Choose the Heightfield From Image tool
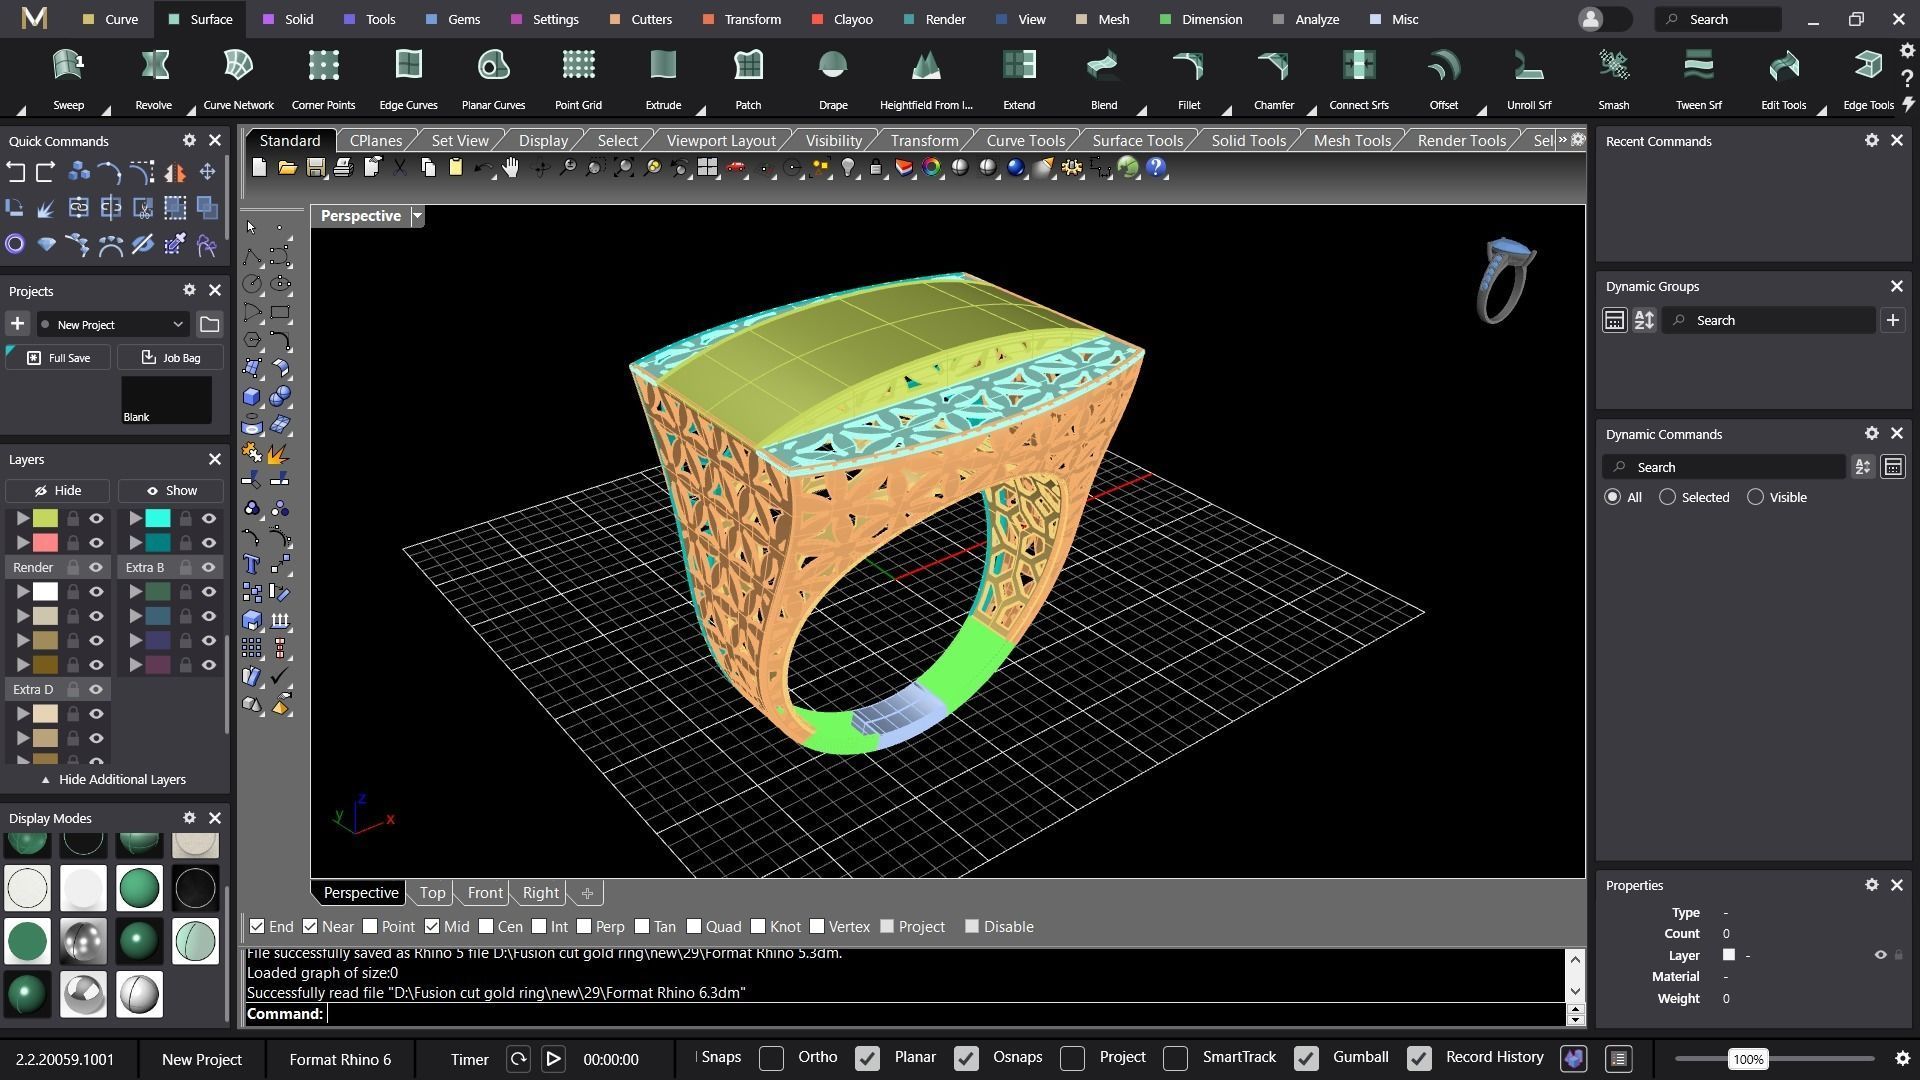Viewport: 1920px width, 1080px height. click(x=925, y=67)
